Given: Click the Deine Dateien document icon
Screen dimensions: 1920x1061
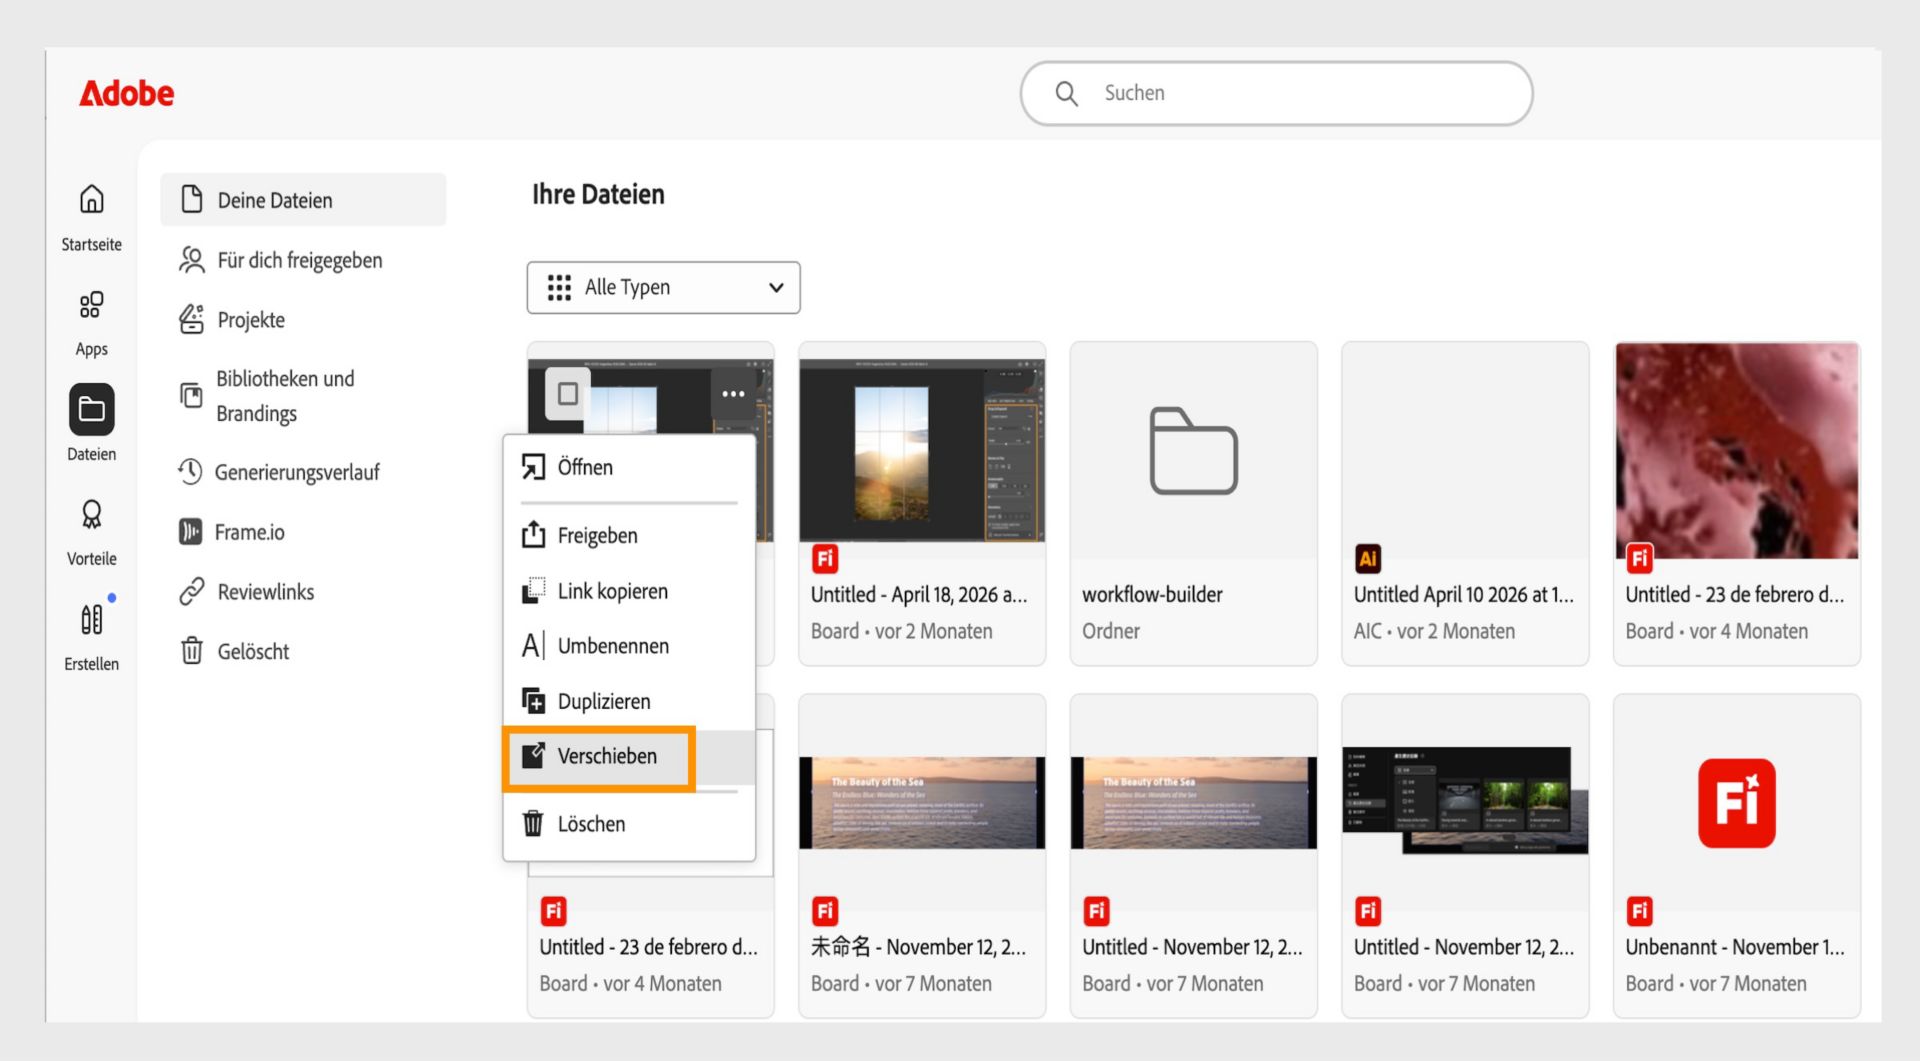Looking at the screenshot, I should click(192, 199).
